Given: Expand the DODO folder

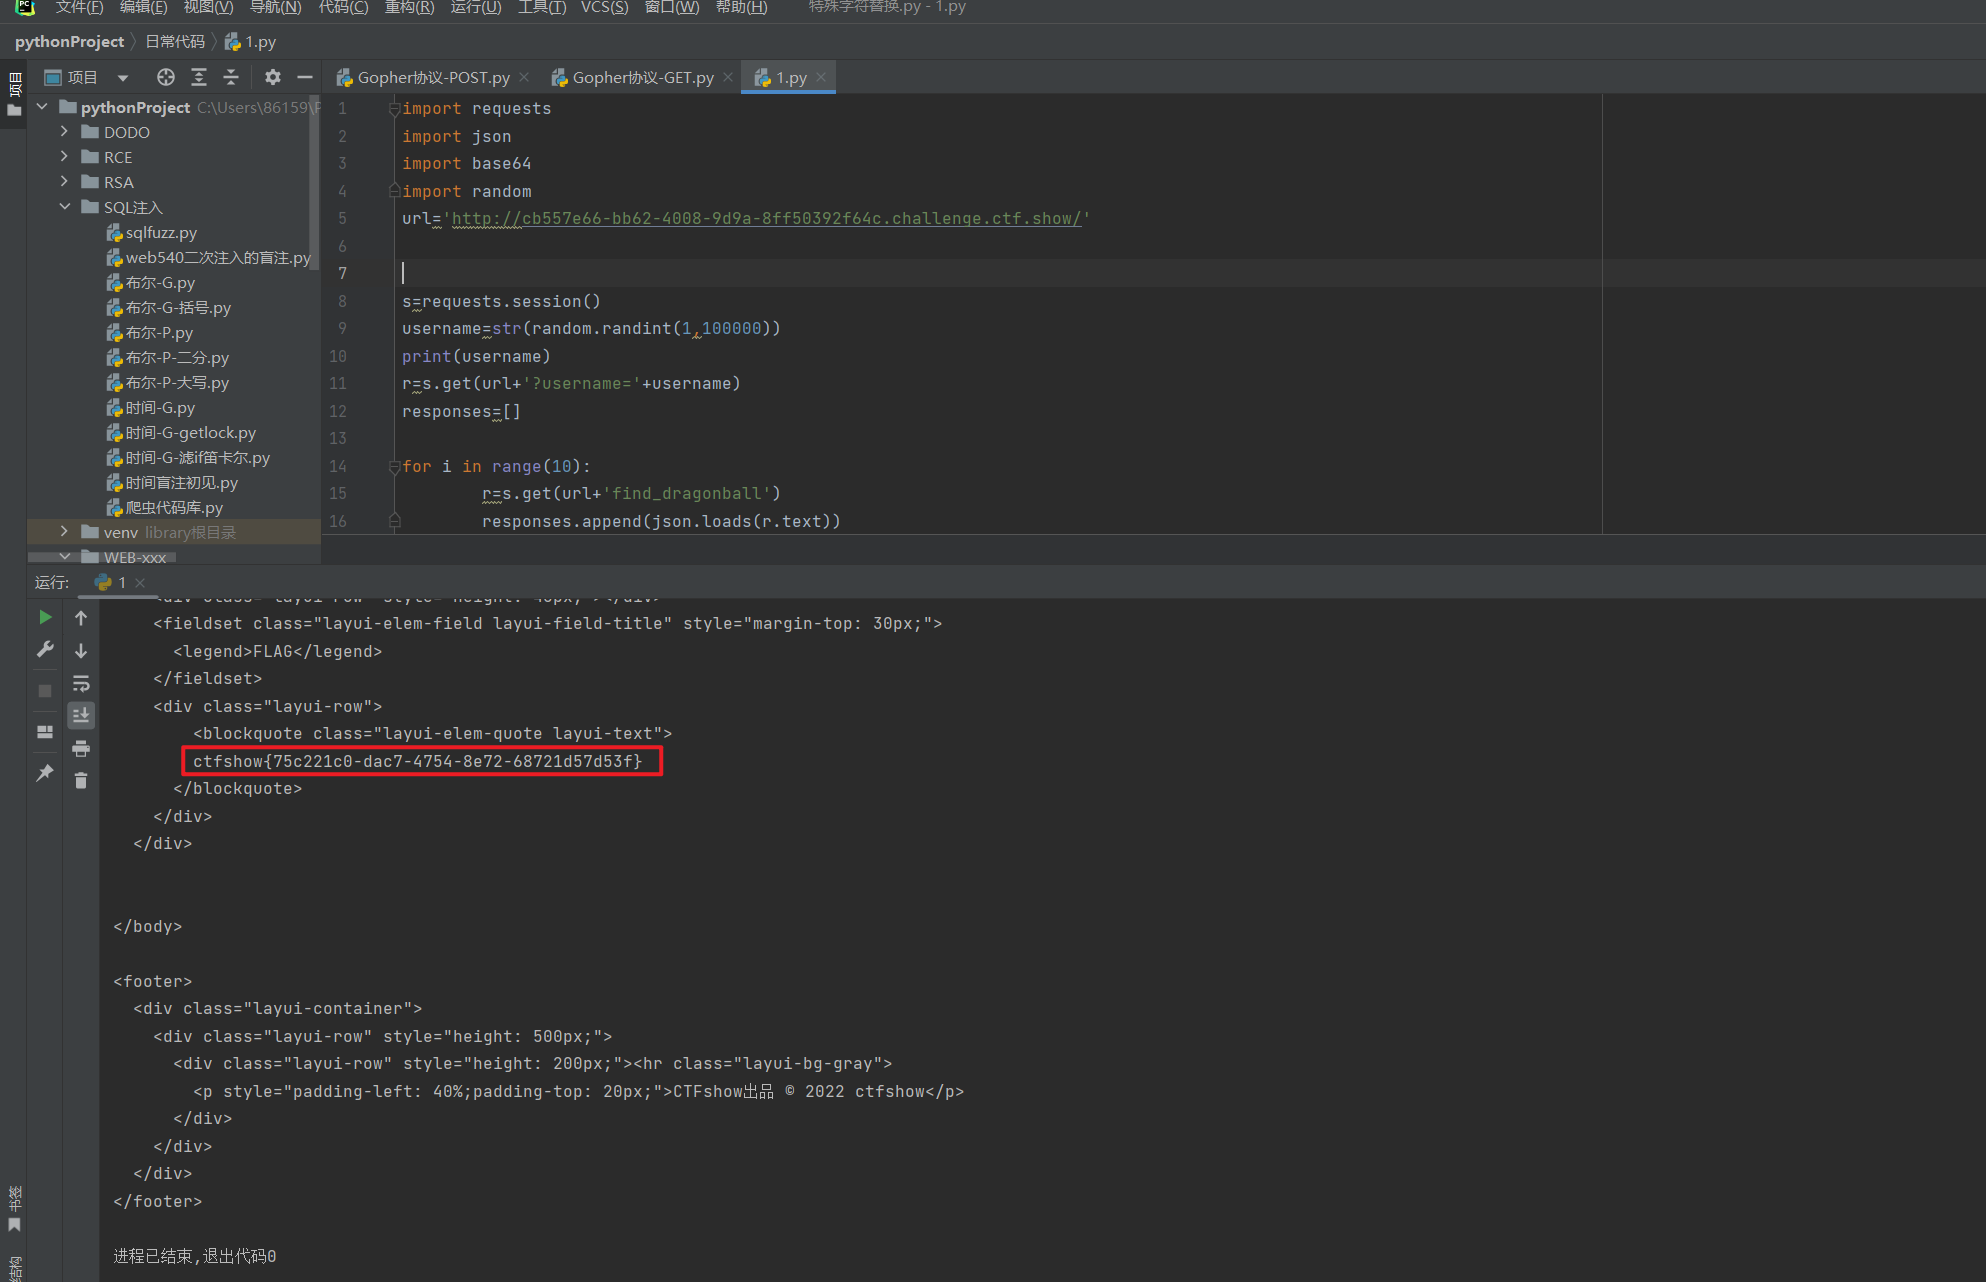Looking at the screenshot, I should (x=64, y=131).
